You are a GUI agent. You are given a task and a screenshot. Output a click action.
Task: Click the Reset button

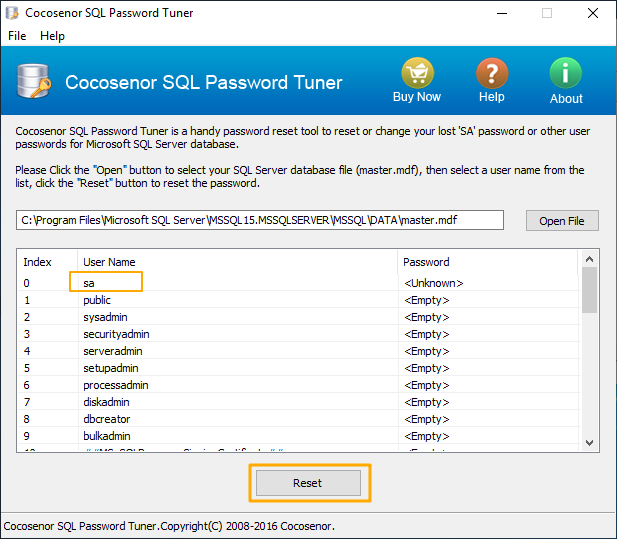308,483
